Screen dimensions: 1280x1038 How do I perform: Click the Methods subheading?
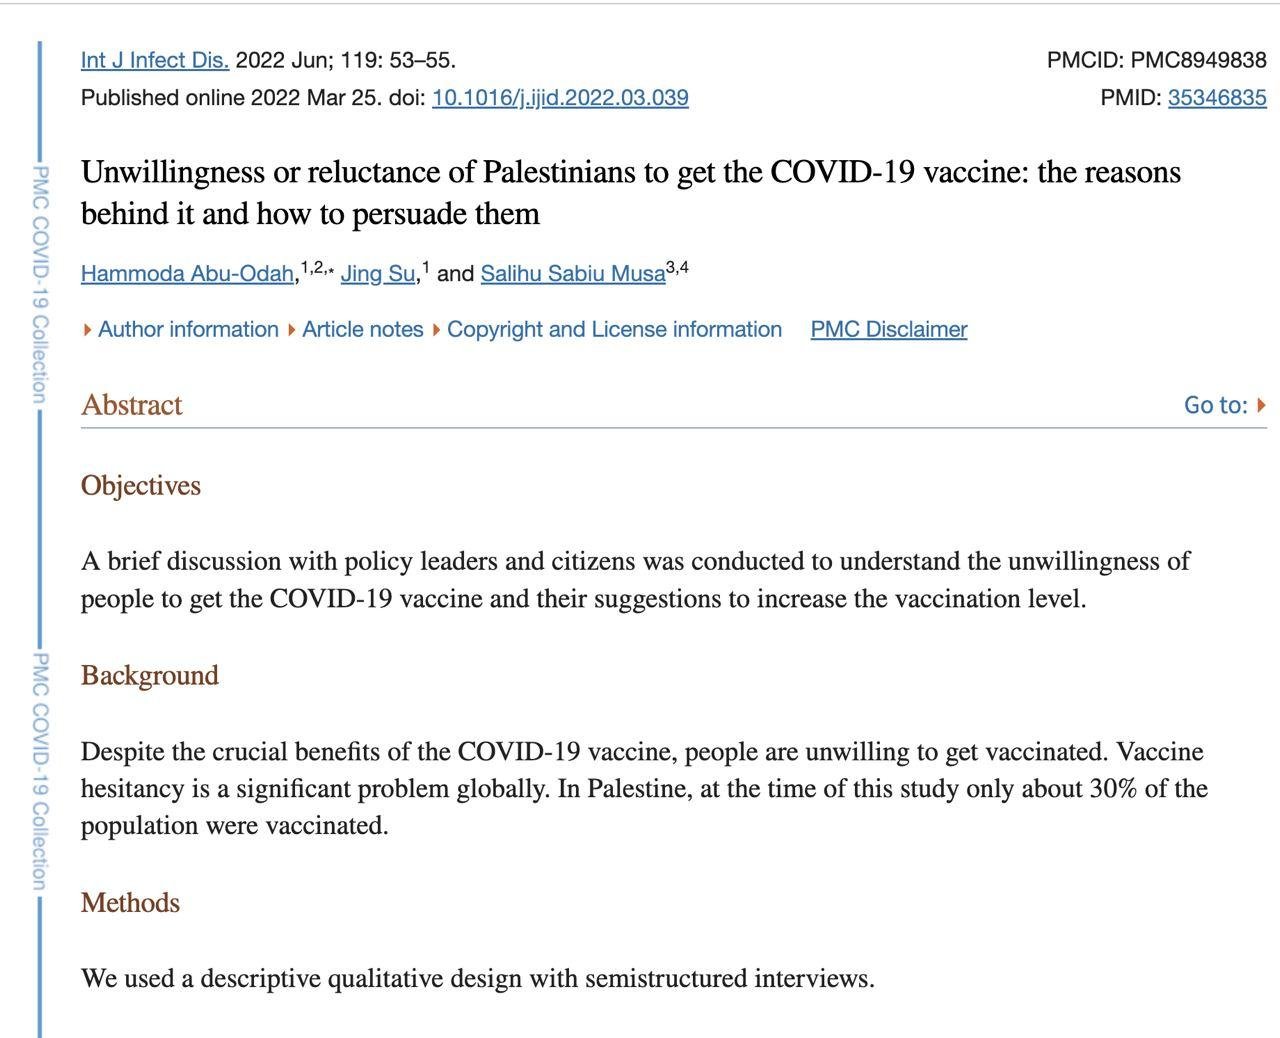tap(131, 903)
